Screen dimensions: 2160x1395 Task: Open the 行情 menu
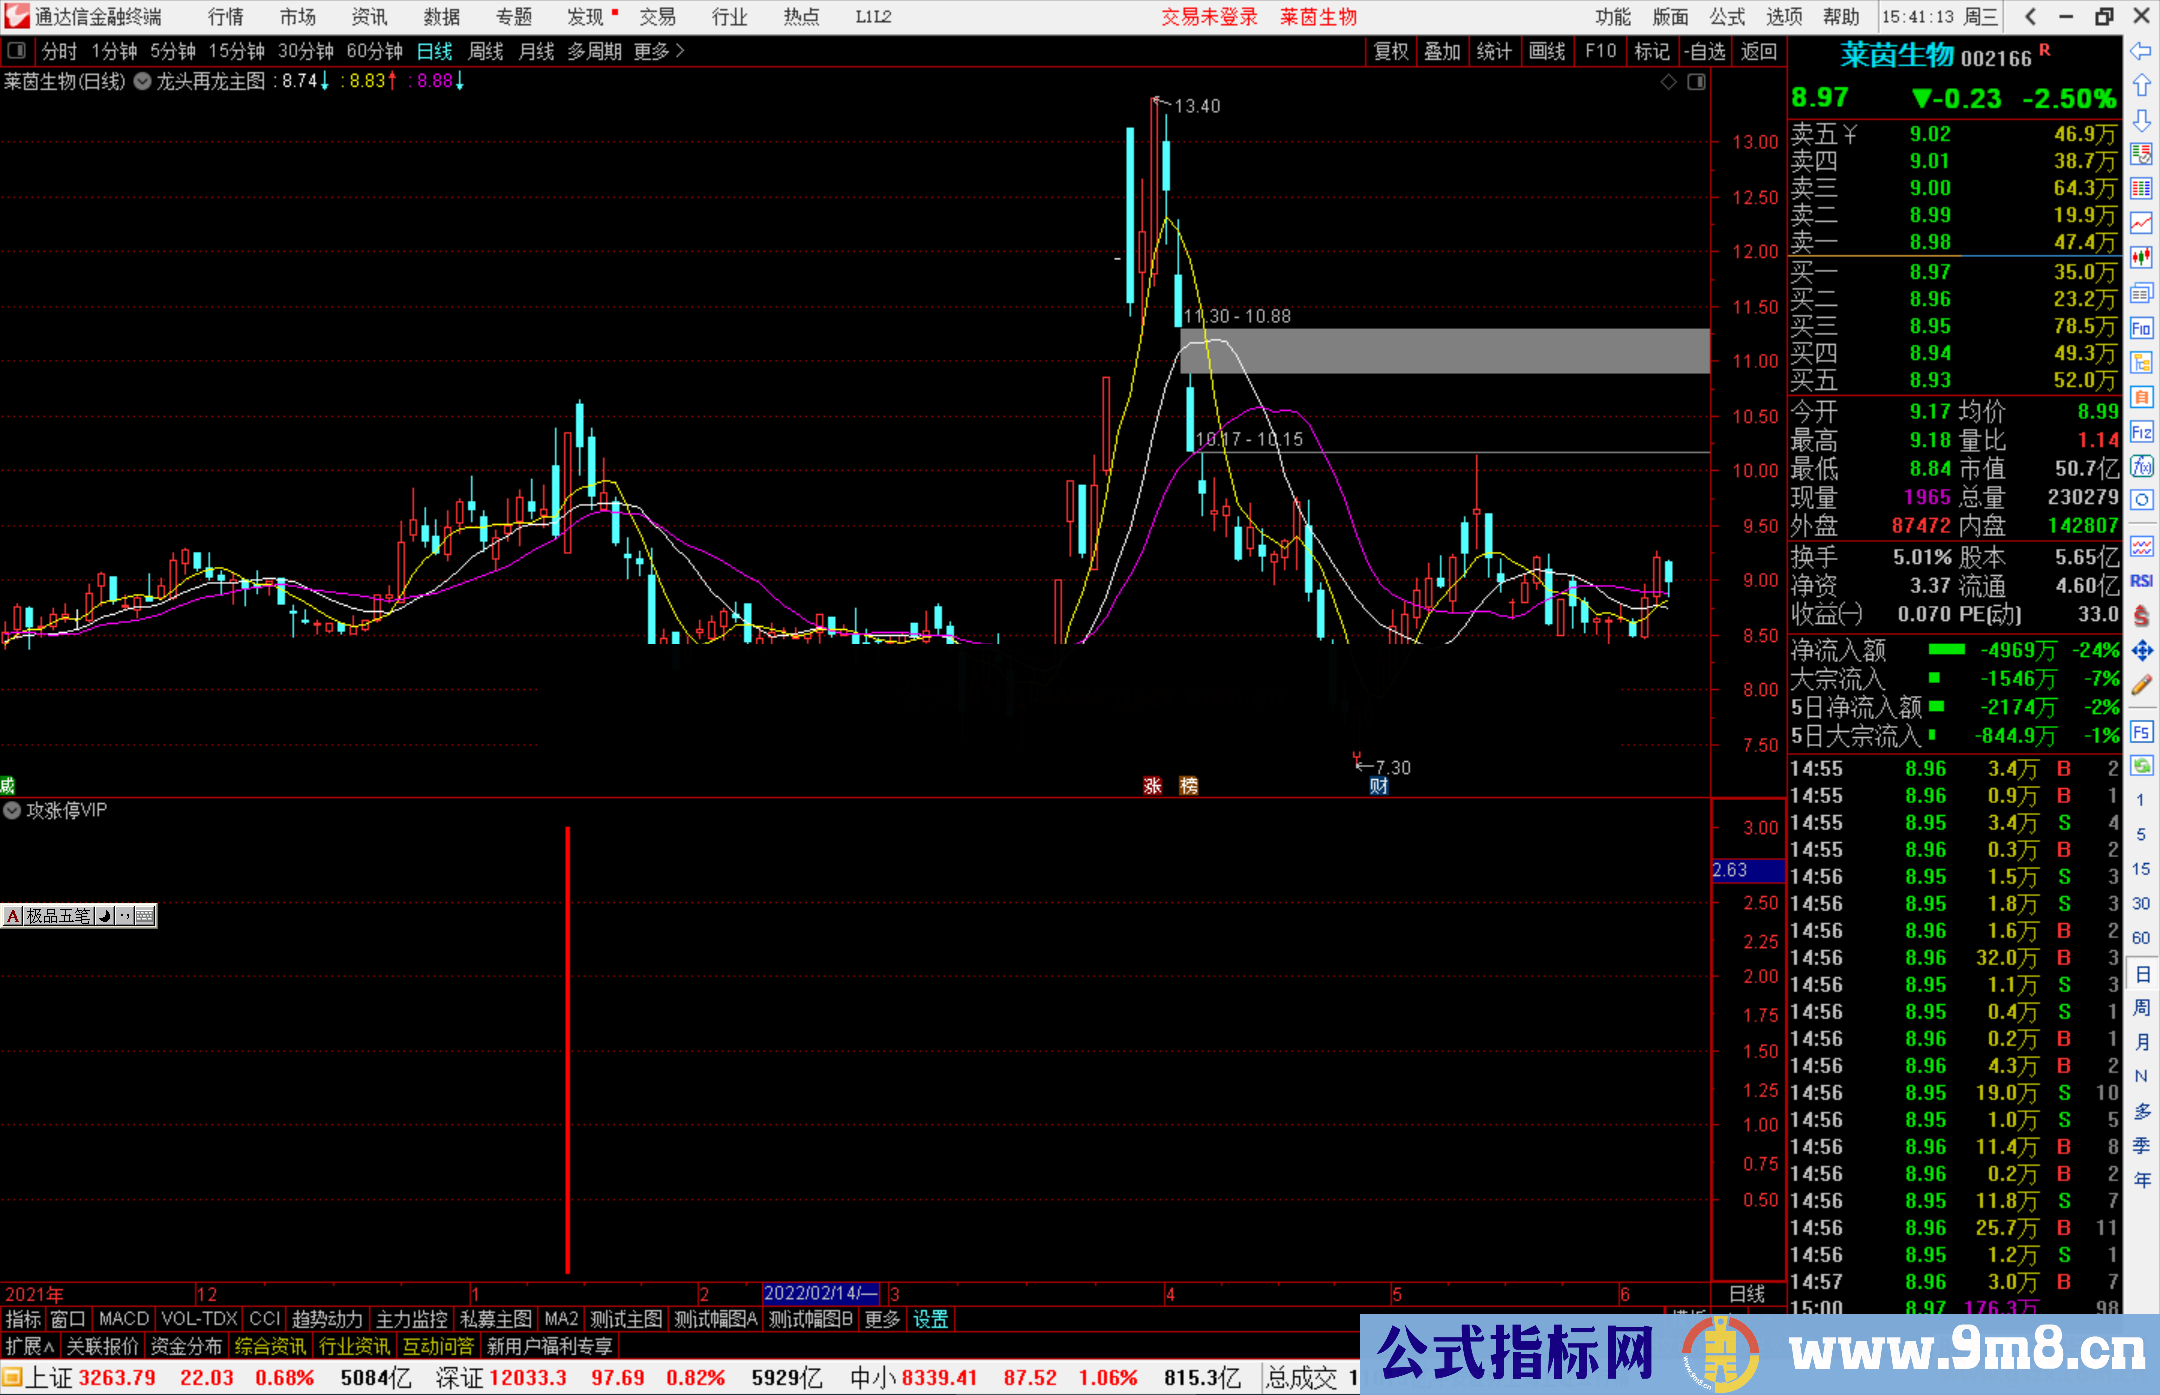[225, 16]
